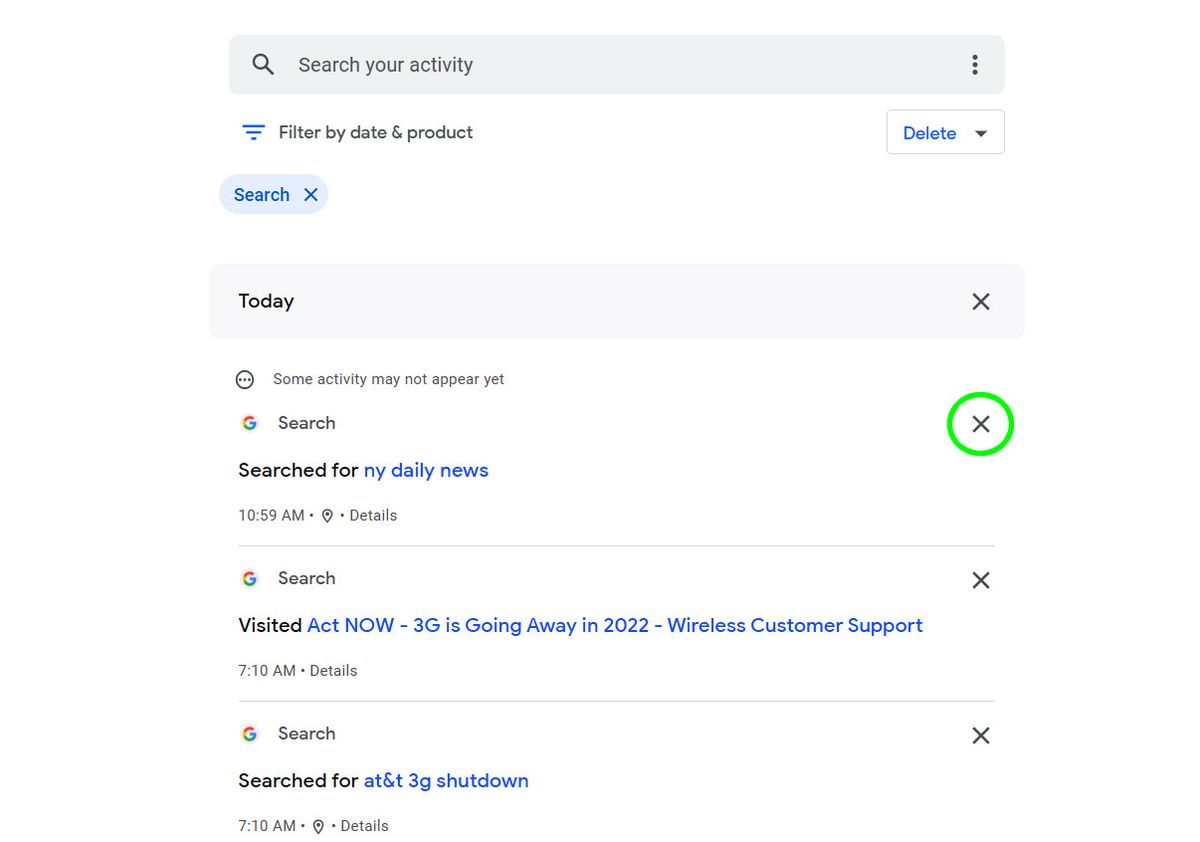Open the three-dot options menu icon

point(975,64)
